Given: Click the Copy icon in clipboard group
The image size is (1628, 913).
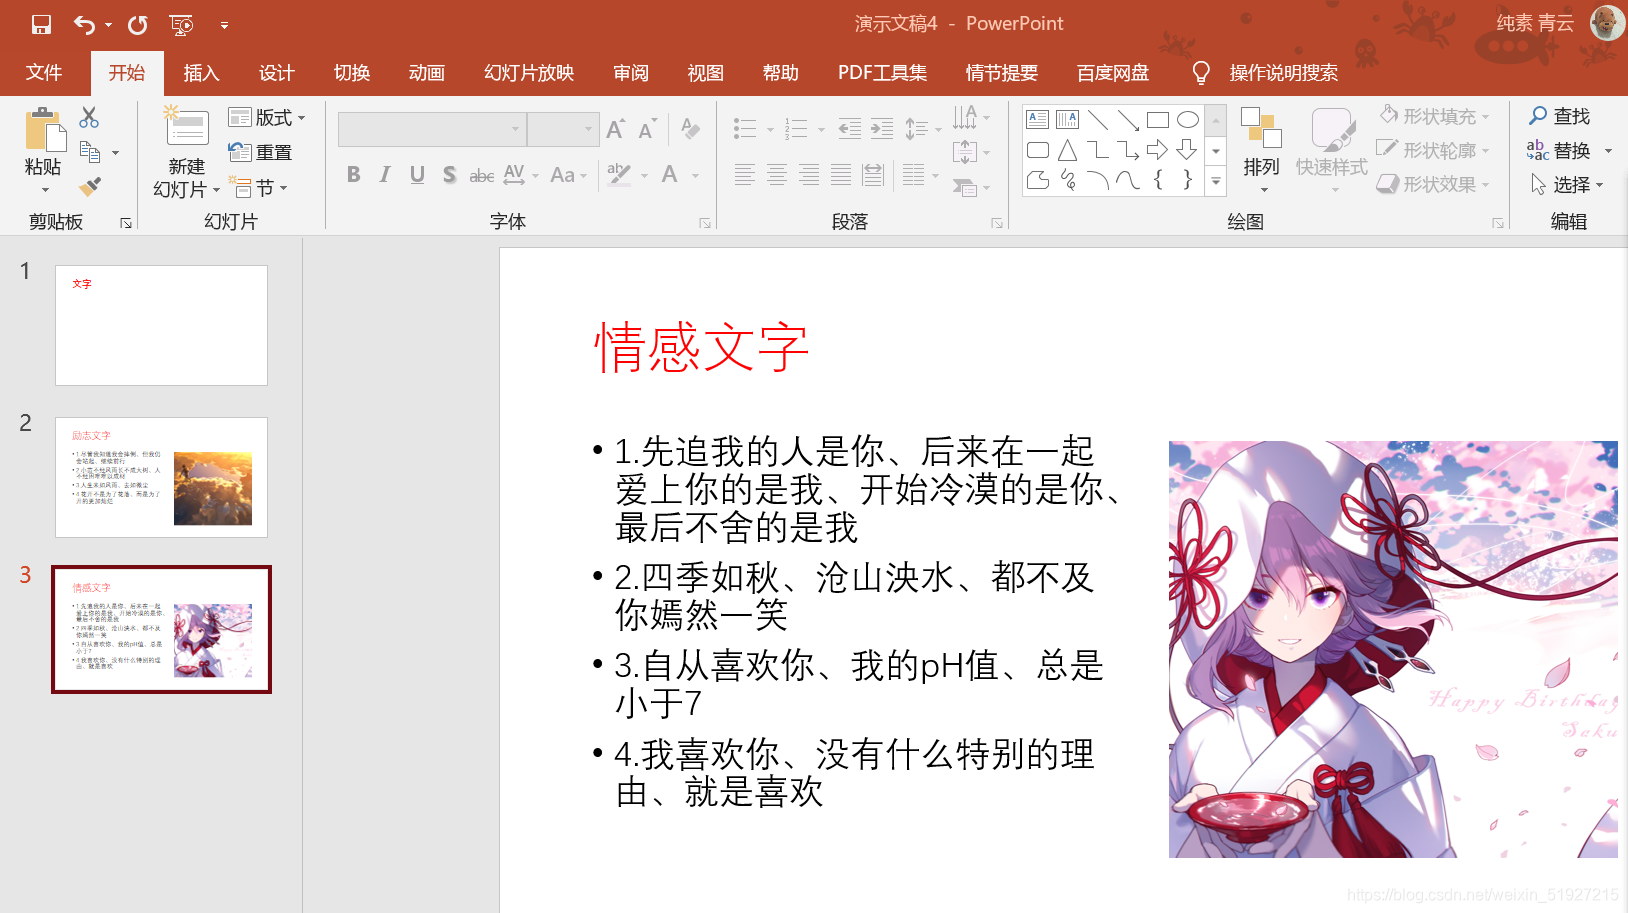Looking at the screenshot, I should (90, 152).
